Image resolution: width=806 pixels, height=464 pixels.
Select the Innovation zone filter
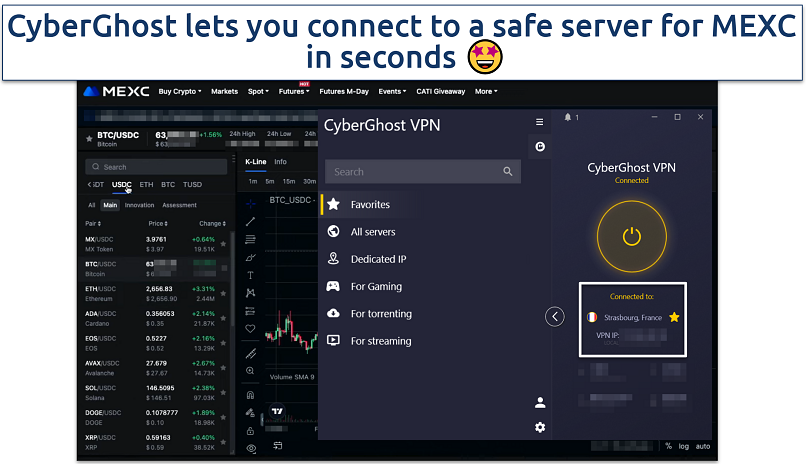point(139,205)
